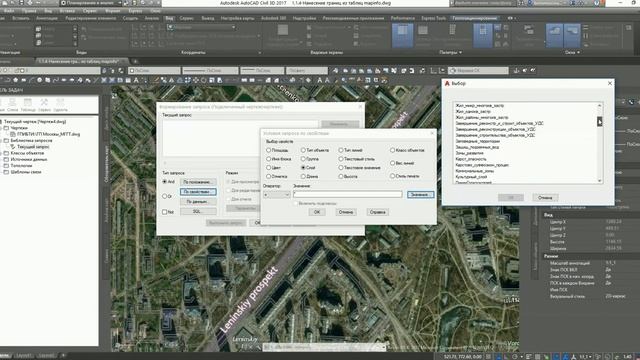Select Карст_опасность in the Выбор list

point(471,159)
